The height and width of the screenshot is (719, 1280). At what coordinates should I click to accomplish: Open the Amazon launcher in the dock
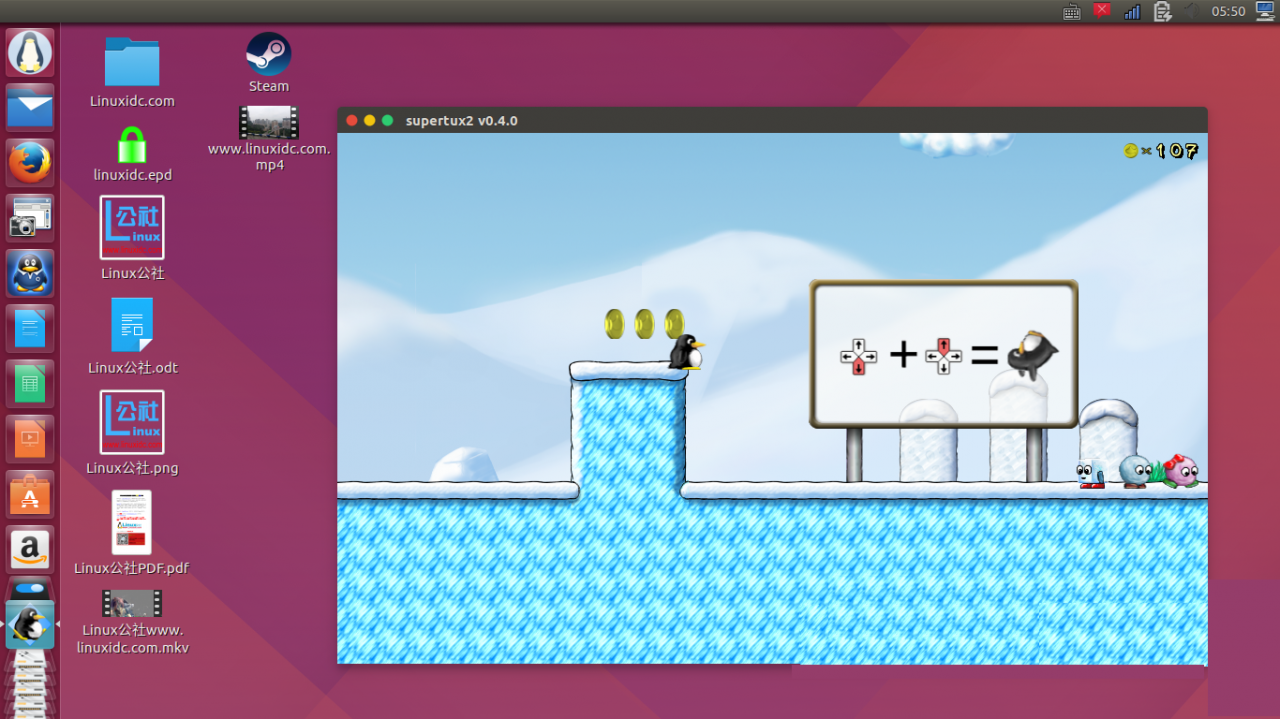30,548
